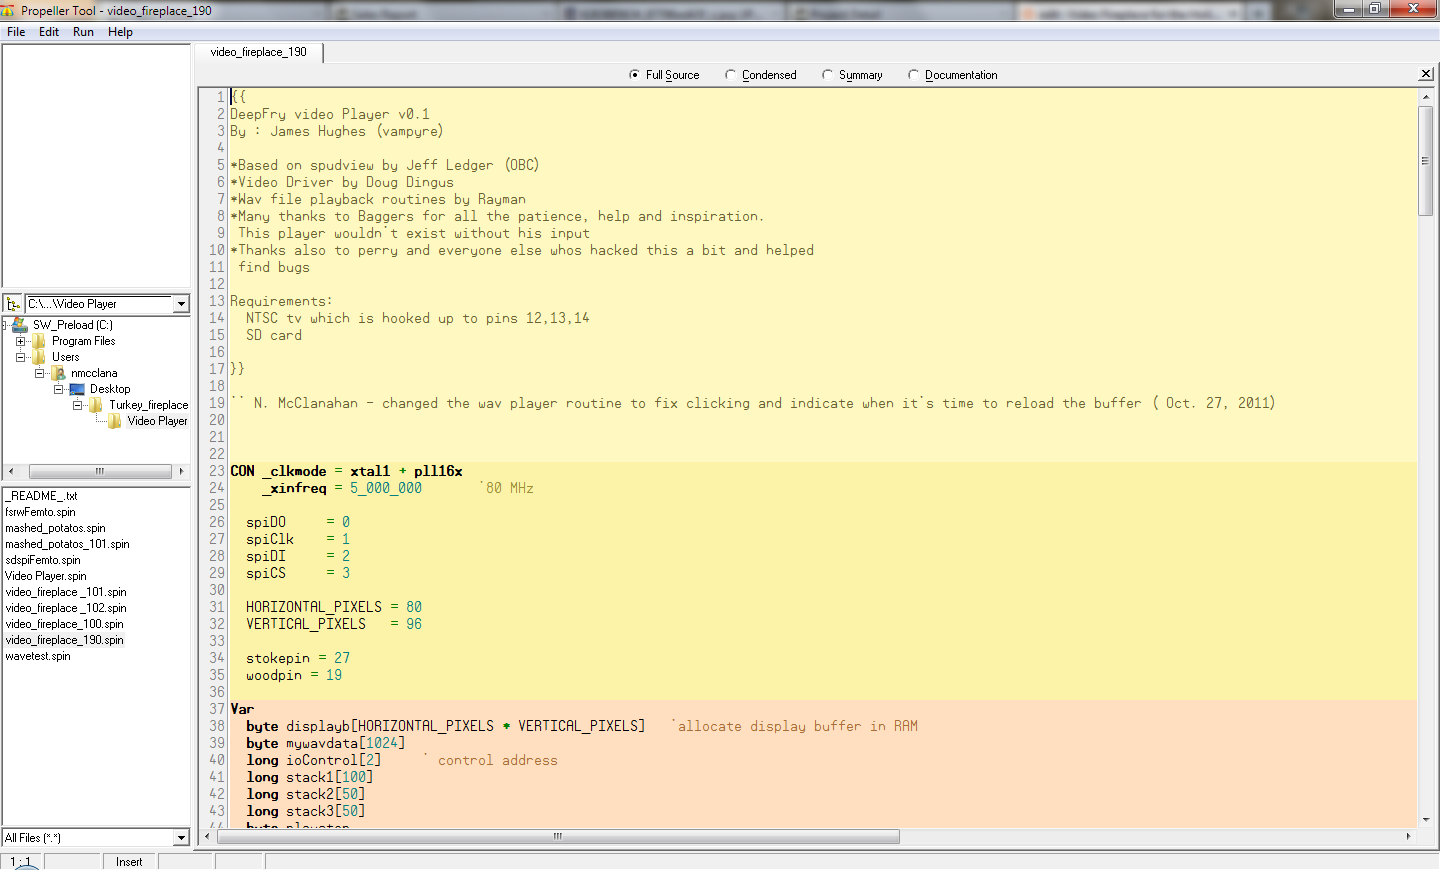Viewport: 1440px width, 870px height.
Task: Select mashed_potatos_101.spin file
Action: click(x=67, y=544)
